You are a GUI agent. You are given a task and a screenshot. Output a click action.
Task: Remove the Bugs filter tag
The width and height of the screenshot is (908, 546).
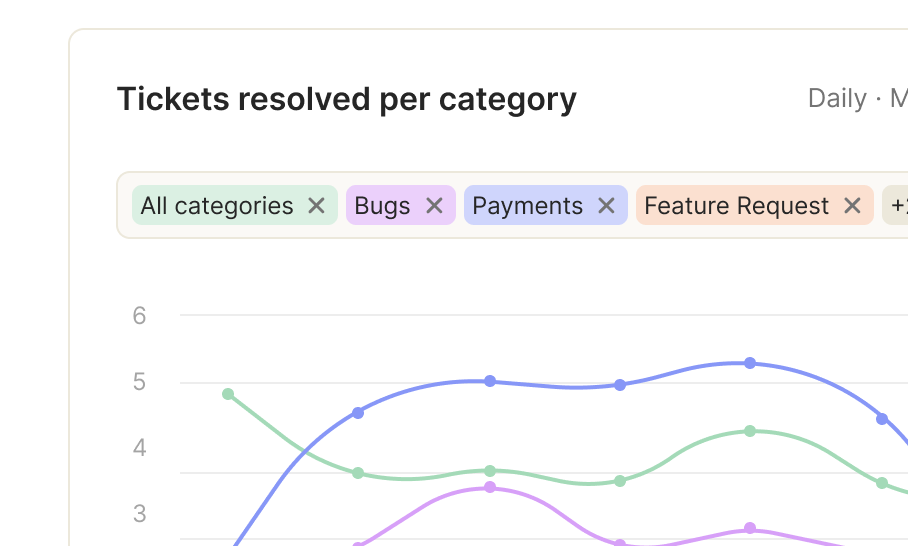[434, 206]
